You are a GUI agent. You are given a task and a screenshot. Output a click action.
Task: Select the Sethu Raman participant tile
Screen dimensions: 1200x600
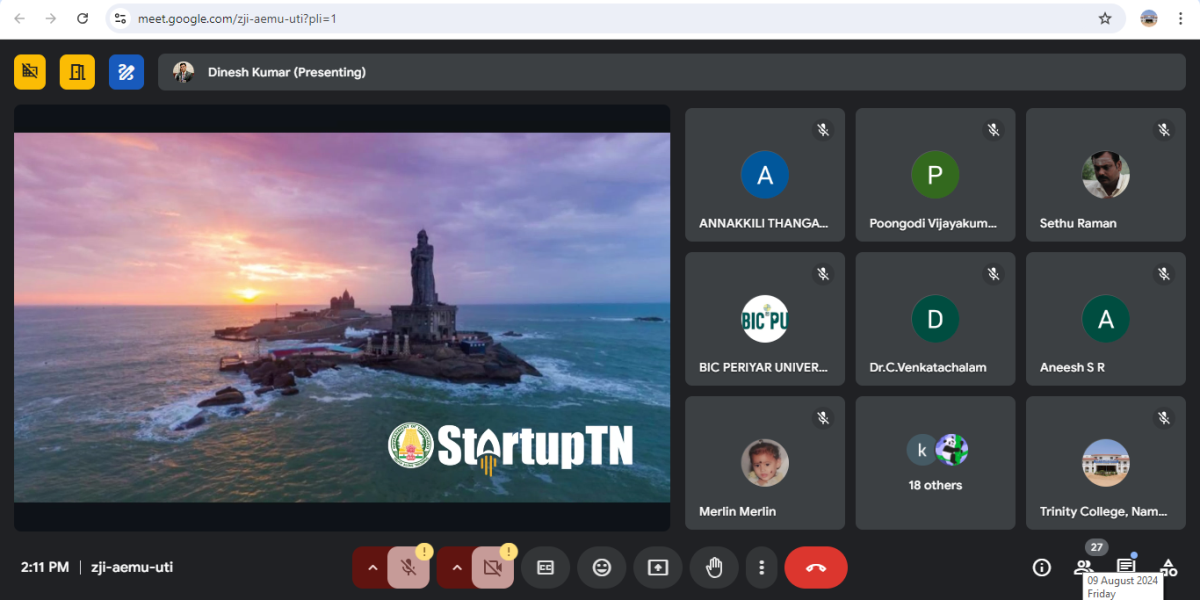pyautogui.click(x=1105, y=175)
